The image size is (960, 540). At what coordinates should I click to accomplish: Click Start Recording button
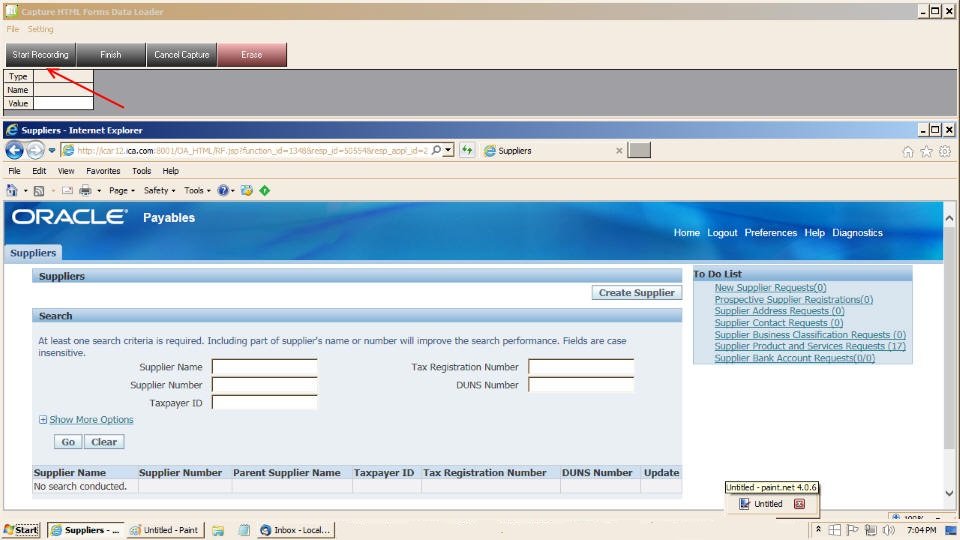coord(41,54)
